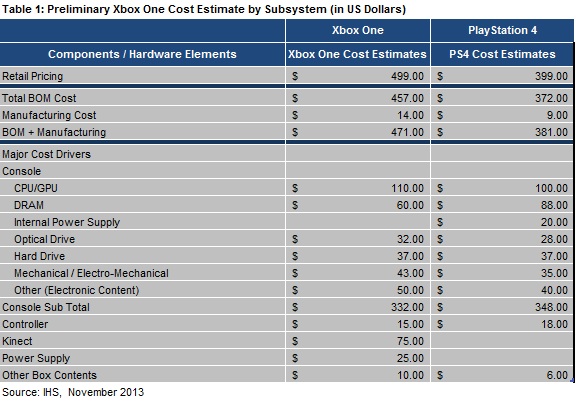
Task: Select the PS4 Cost Estimates header cell
Action: [502, 54]
